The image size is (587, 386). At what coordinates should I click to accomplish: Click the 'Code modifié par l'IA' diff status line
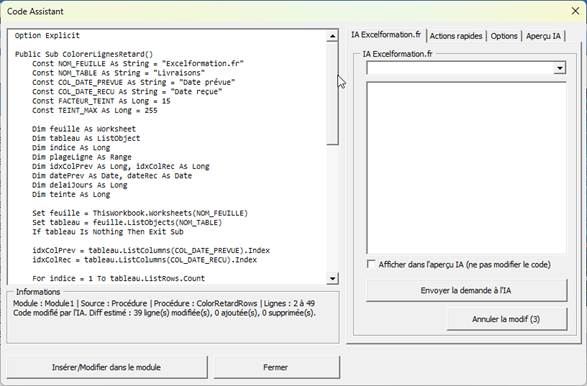164,313
